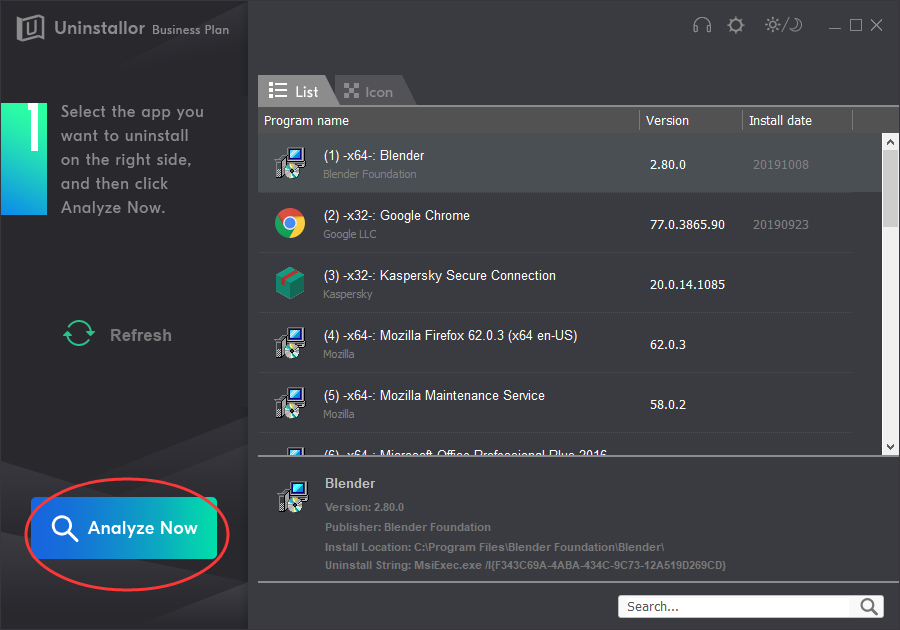Maximize the Uninstallor window

[856, 25]
